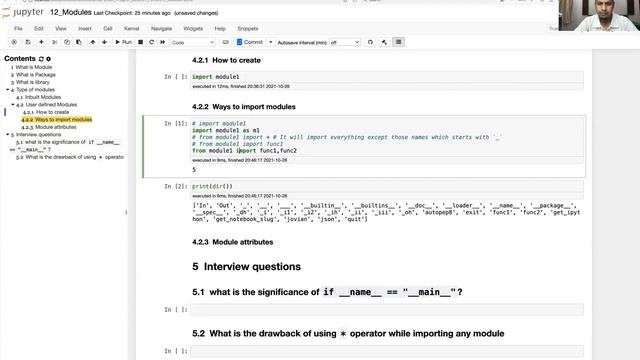Click the empty cell under question 5.1
The image size is (640, 360).
pyautogui.click(x=387, y=309)
